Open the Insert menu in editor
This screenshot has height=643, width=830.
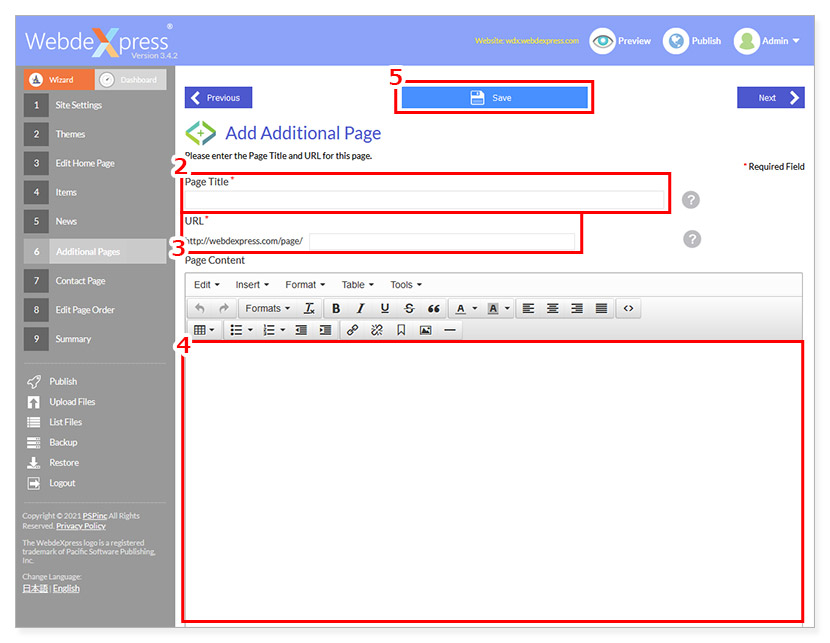point(252,285)
